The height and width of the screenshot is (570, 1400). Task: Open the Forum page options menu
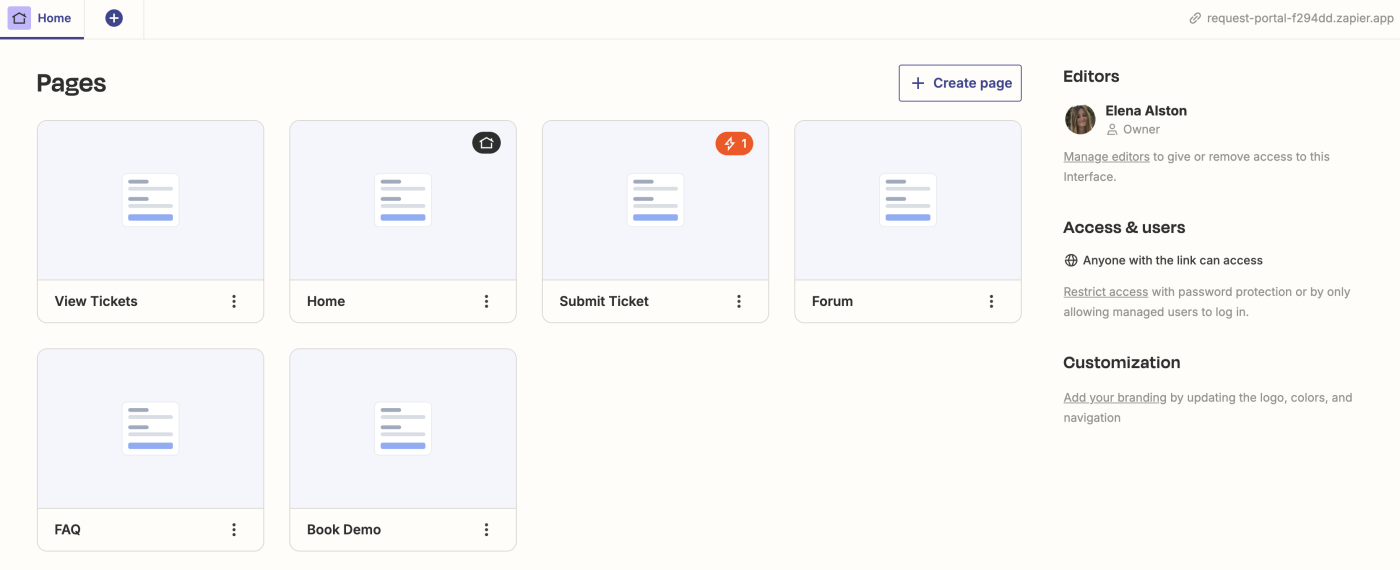991,301
